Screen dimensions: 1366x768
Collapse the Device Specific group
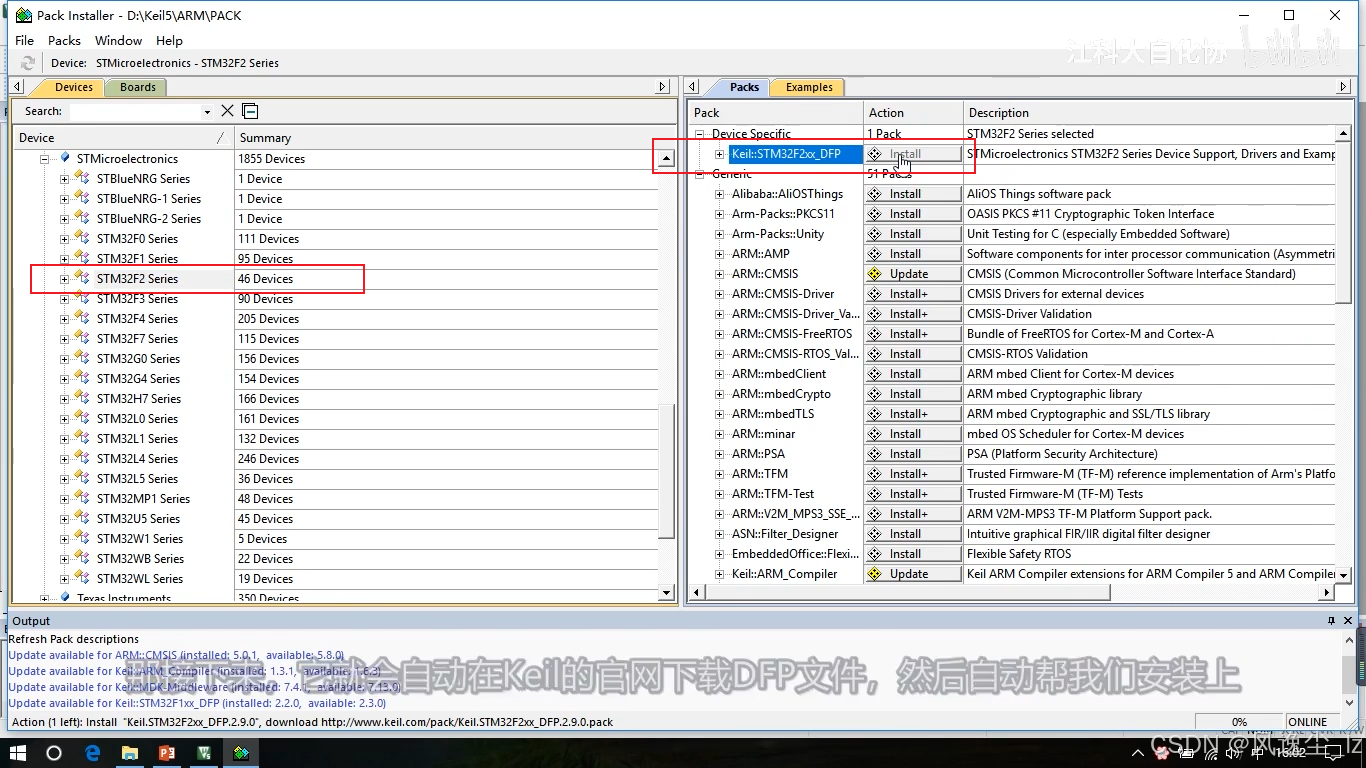click(x=700, y=134)
